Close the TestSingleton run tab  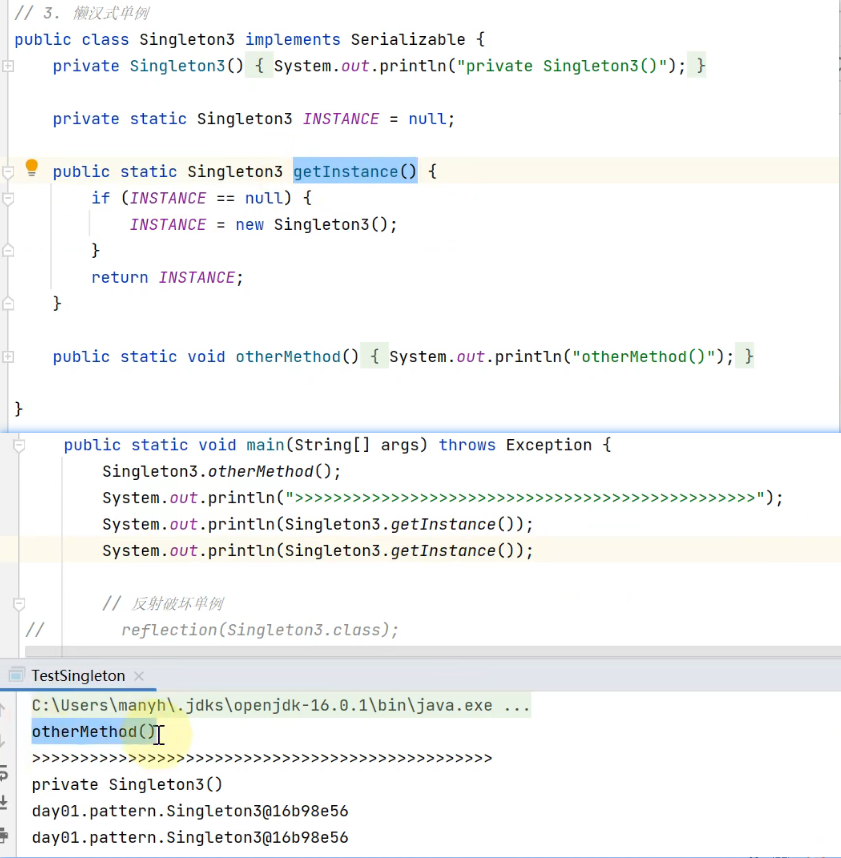pyautogui.click(x=139, y=676)
